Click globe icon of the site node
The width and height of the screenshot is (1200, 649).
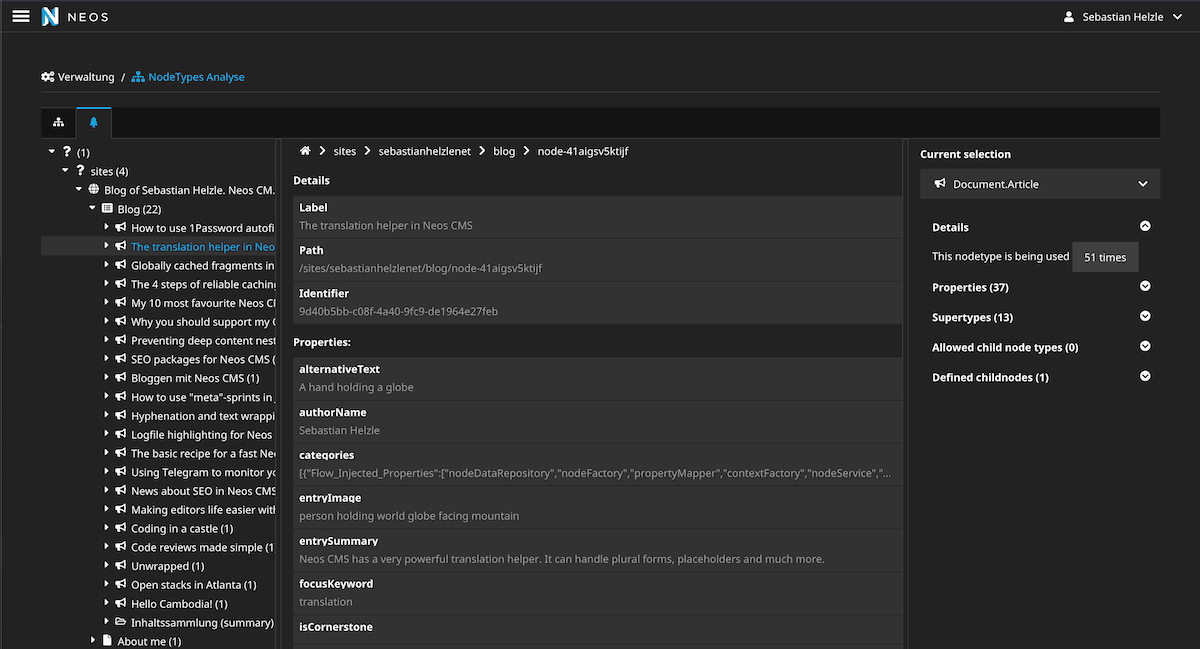(94, 190)
